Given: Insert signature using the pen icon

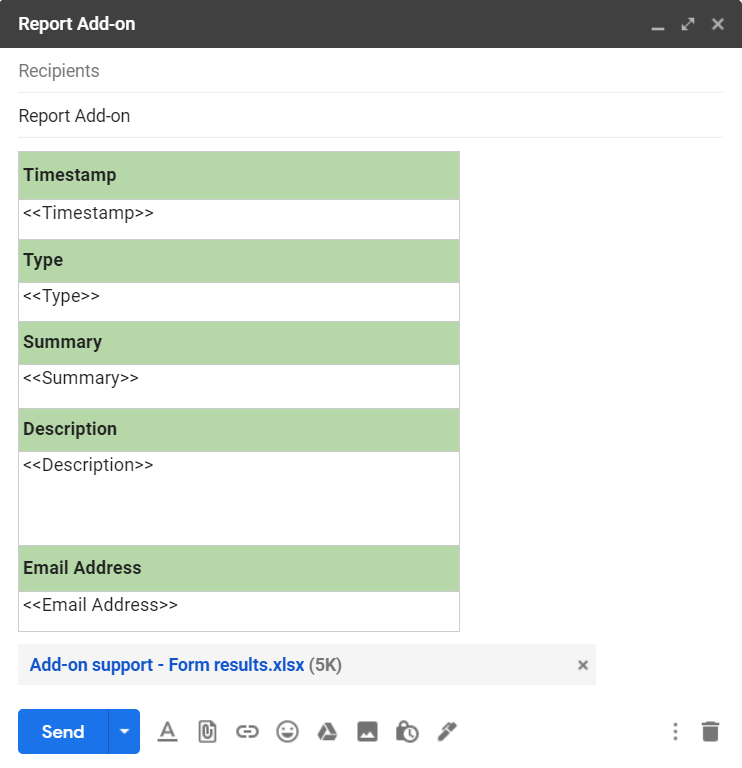Looking at the screenshot, I should click(447, 732).
